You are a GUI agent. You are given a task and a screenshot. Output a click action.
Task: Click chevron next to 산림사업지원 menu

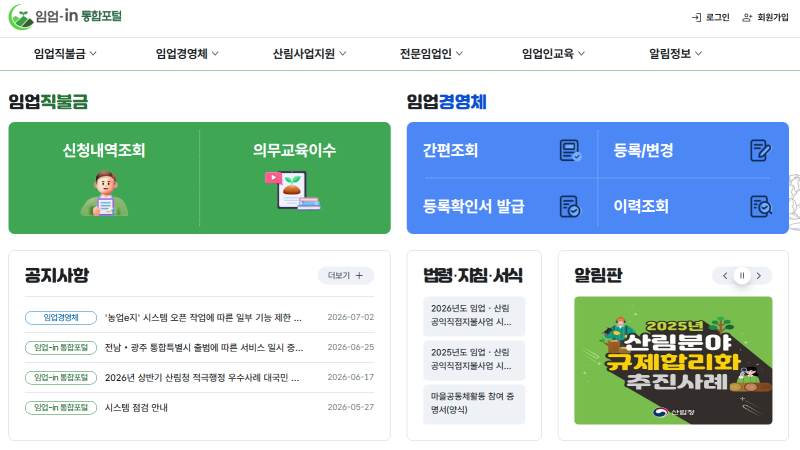(x=342, y=54)
